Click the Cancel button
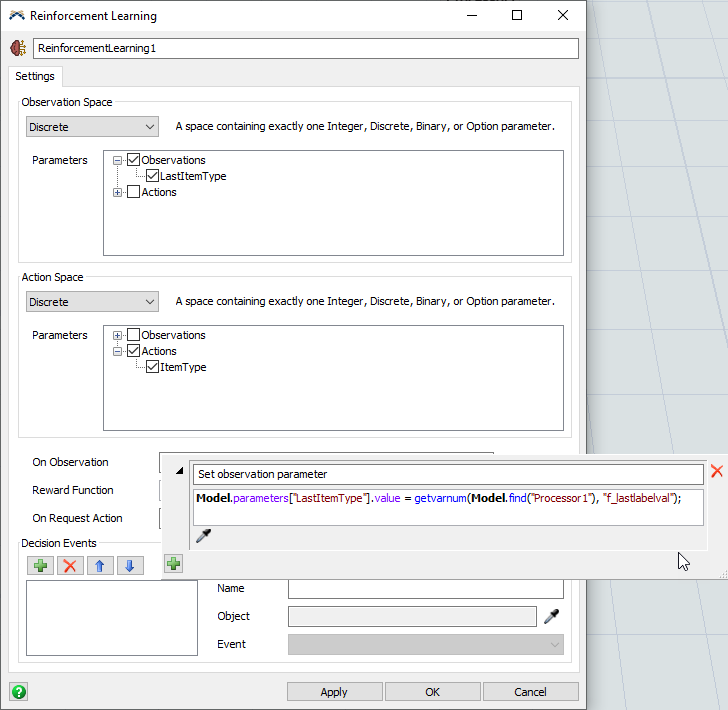Viewport: 728px width, 710px height. [530, 692]
